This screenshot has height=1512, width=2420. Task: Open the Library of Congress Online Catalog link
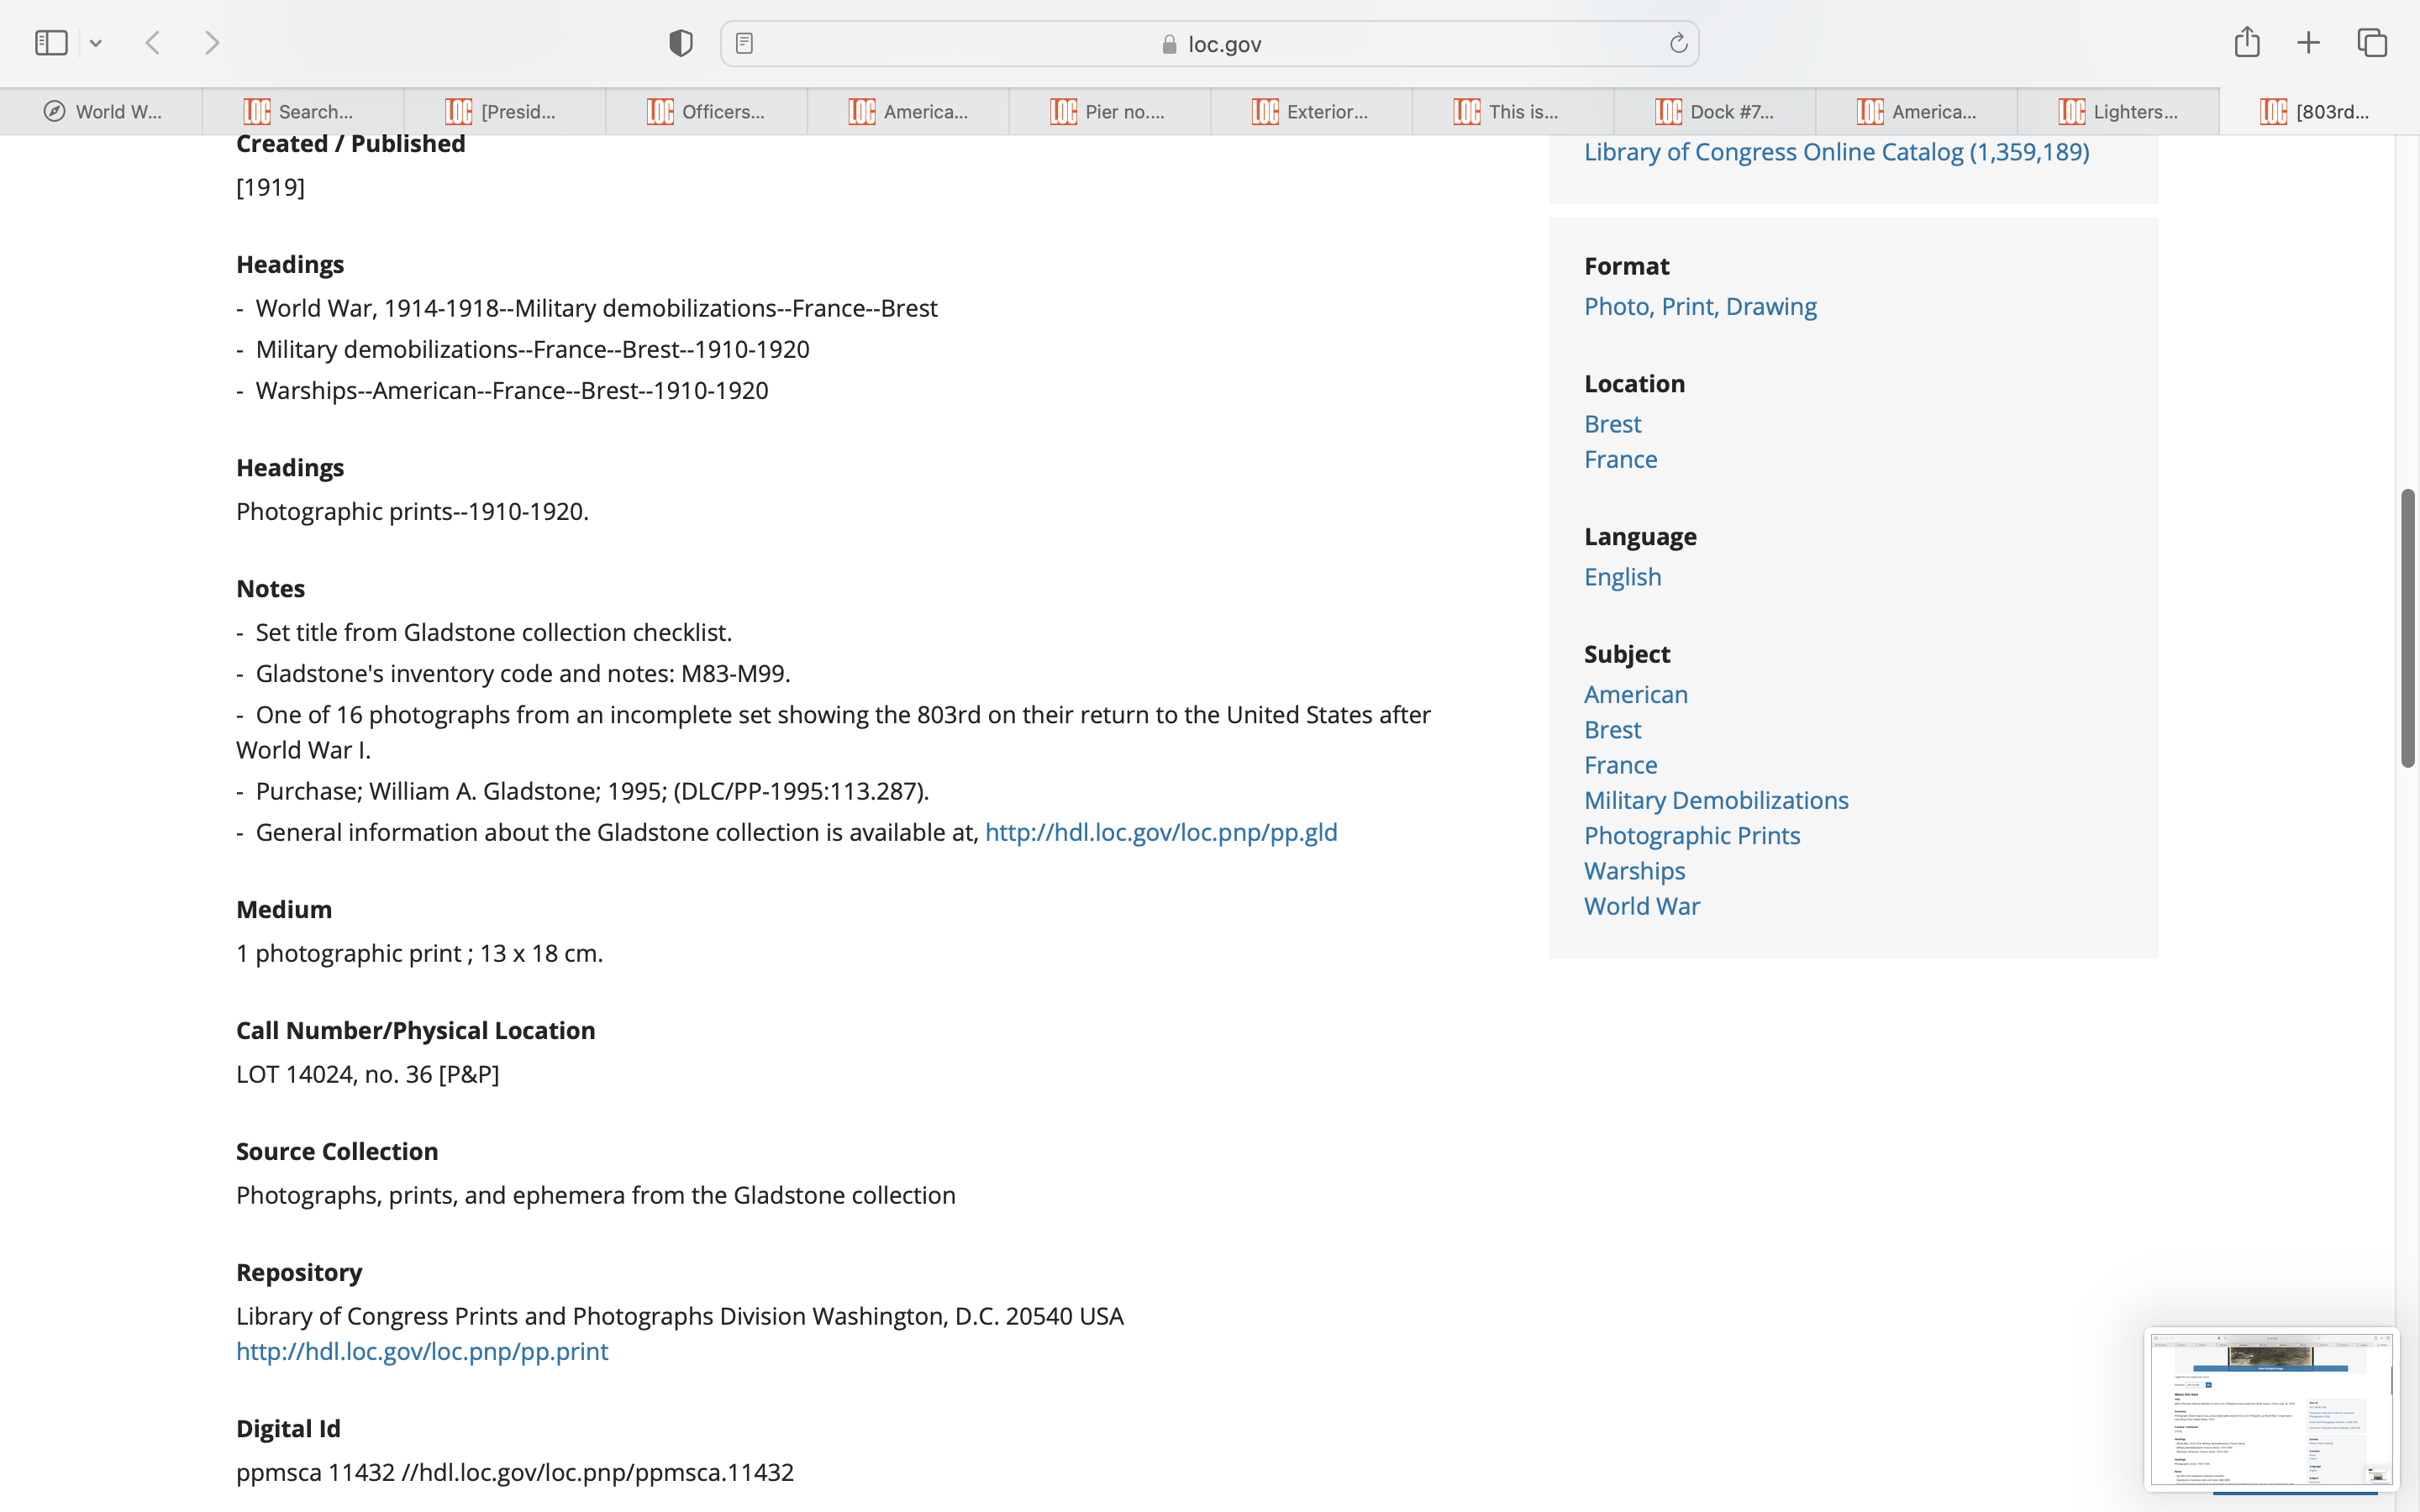1836,152
